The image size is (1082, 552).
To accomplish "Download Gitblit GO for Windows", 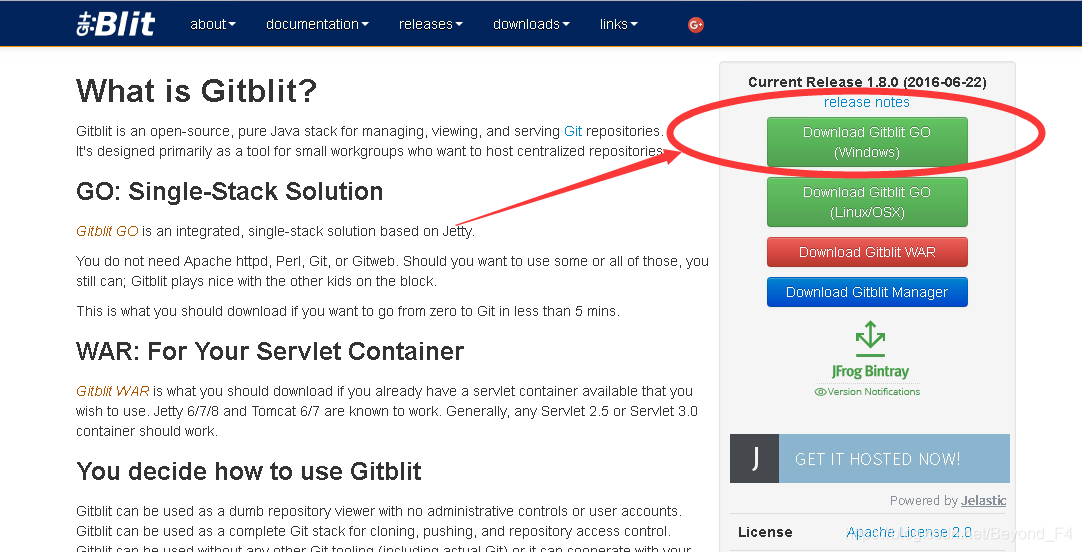I will [867, 142].
